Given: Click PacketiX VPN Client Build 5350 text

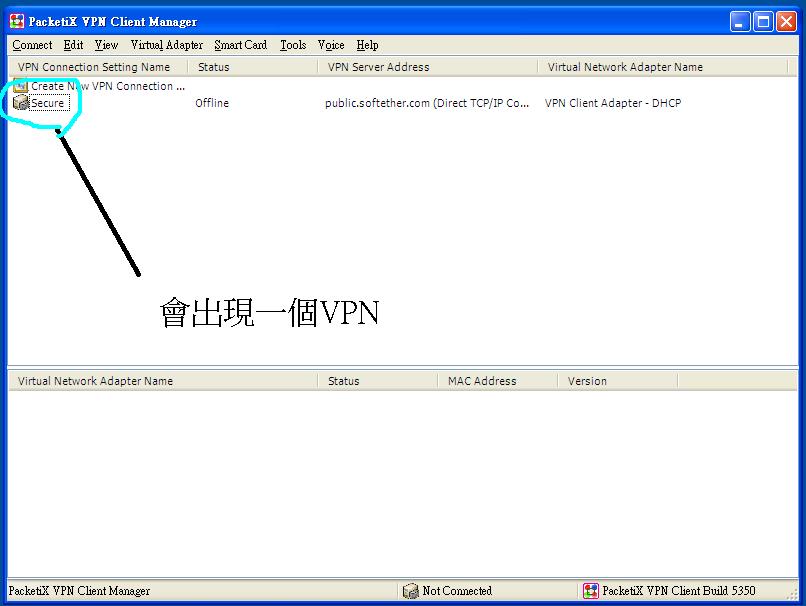Looking at the screenshot, I should 679,591.
